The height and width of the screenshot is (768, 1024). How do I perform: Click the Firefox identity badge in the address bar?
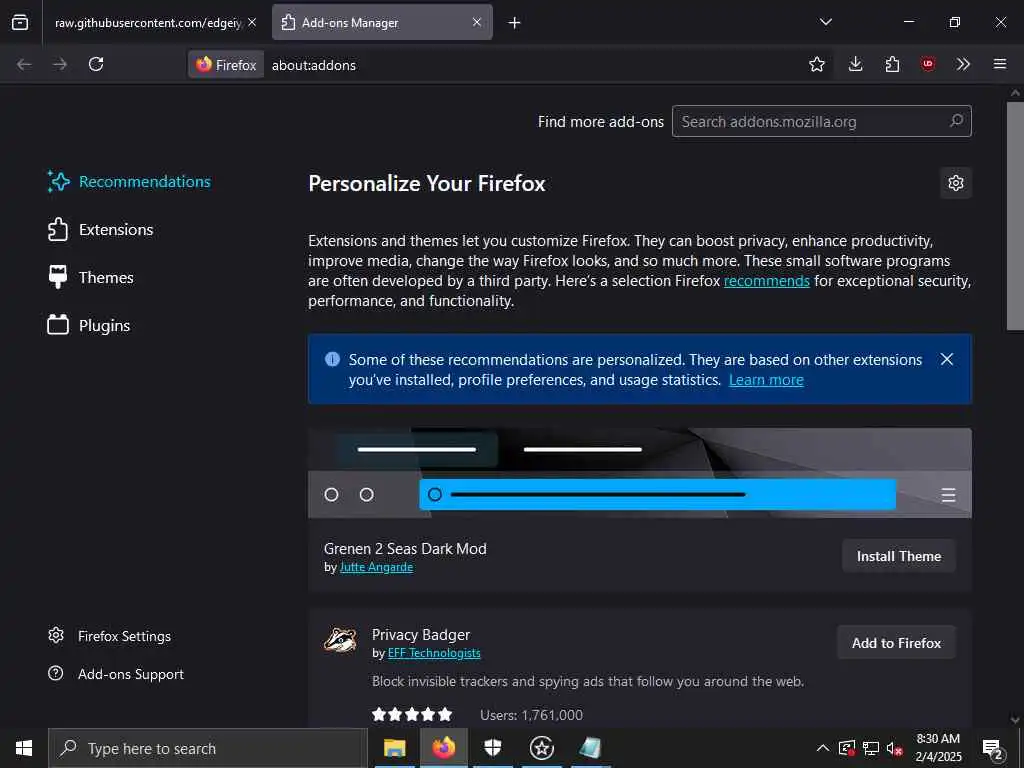(226, 65)
